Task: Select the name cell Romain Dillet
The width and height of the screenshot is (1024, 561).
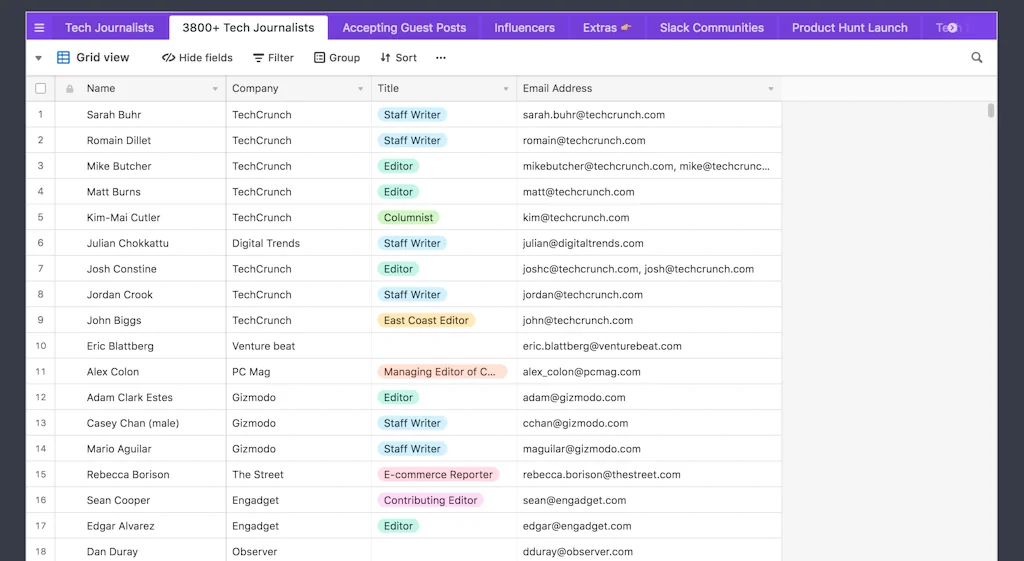Action: coord(140,140)
